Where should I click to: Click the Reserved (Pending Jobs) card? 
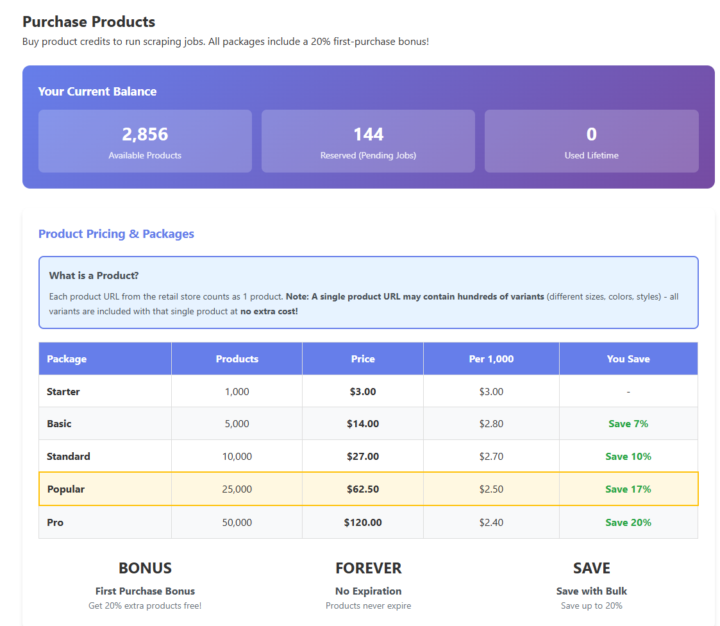point(368,141)
